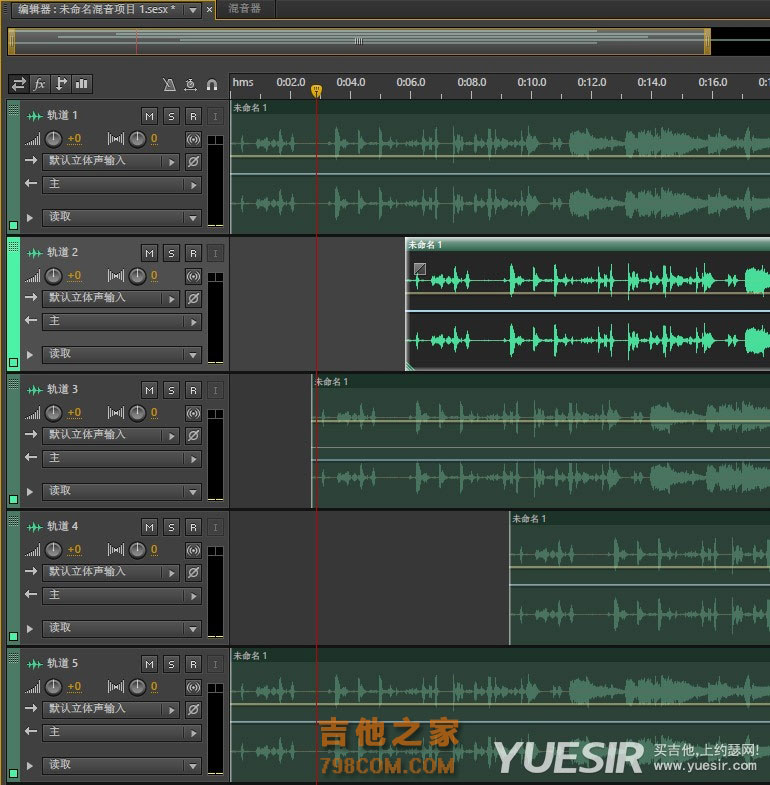Click 轨道 5 sum-to-mono icon

(193, 687)
